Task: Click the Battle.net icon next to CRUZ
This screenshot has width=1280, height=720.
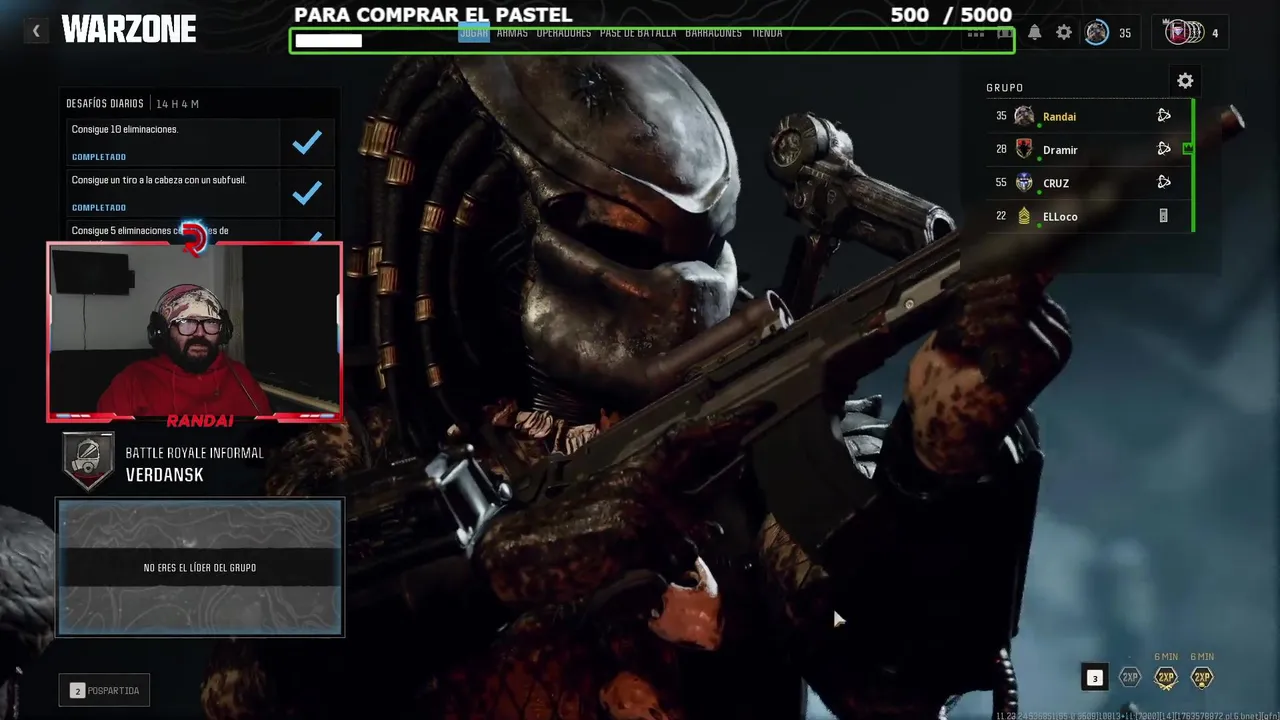Action: click(1164, 182)
